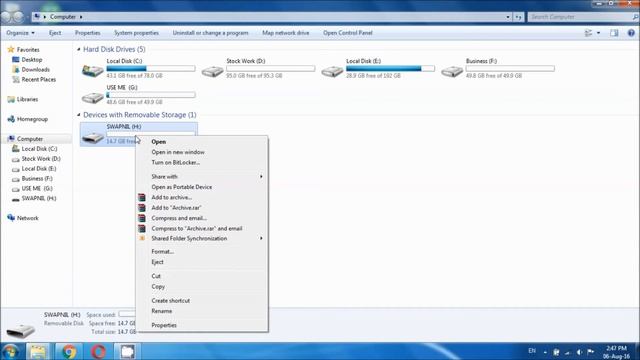Click the SWAPNIL (H:) removable drive icon
640x360 pixels.
pyautogui.click(x=93, y=138)
